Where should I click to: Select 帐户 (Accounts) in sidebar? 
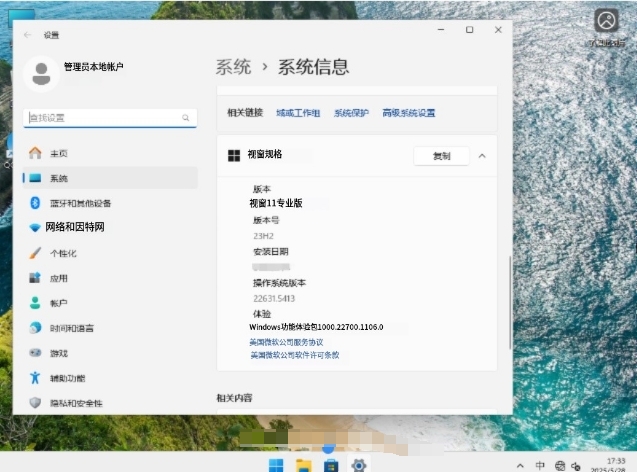click(x=59, y=303)
